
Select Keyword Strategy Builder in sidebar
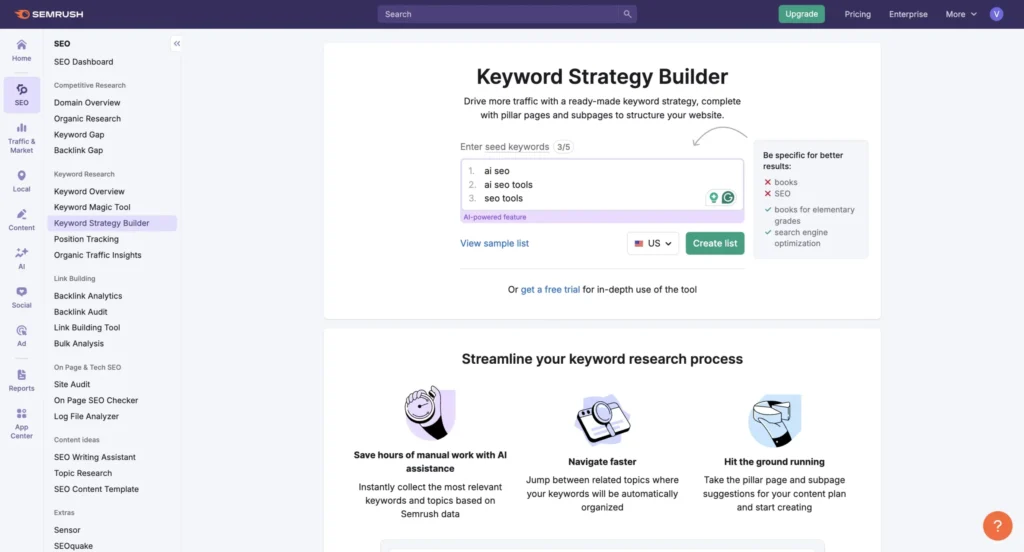[112, 223]
